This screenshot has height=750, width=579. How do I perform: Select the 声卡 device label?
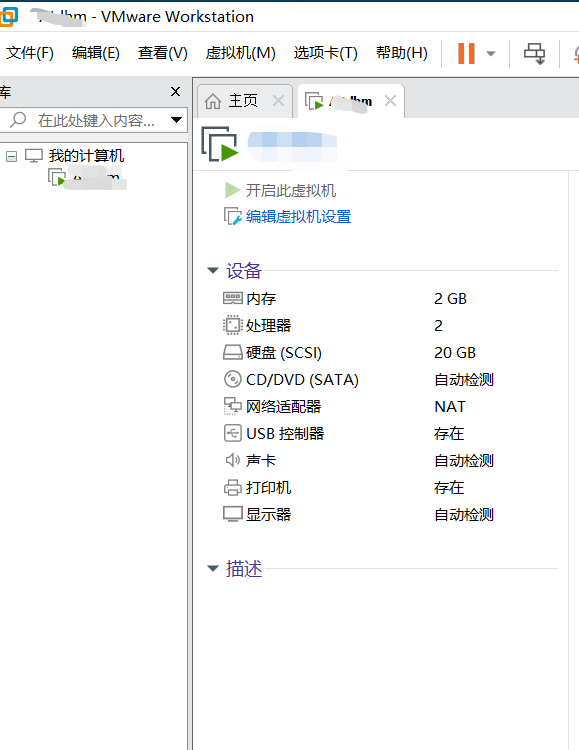pyautogui.click(x=261, y=460)
